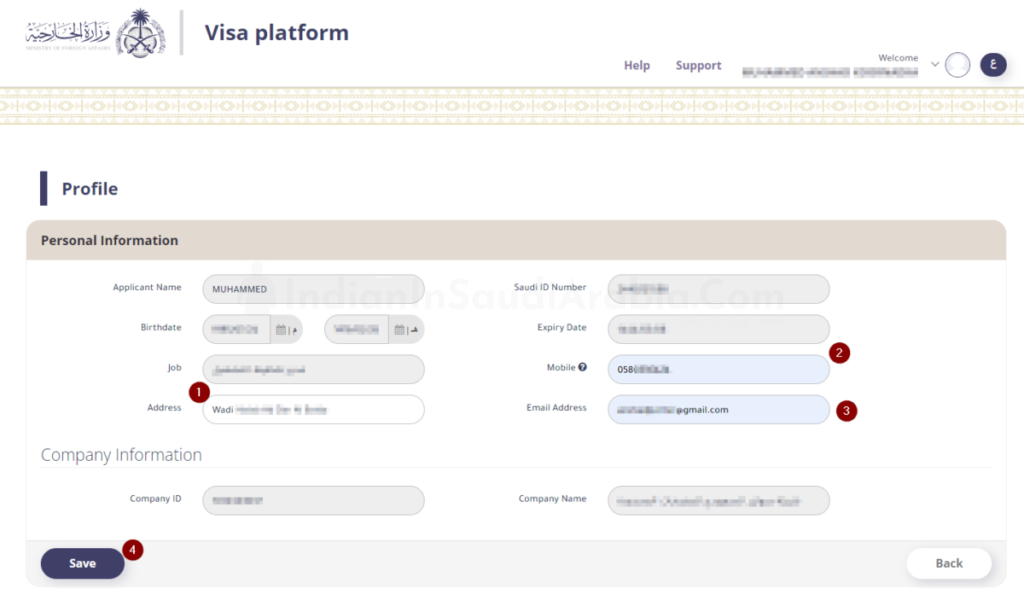The image size is (1024, 589).
Task: Switch language with the Arabic ع icon
Action: pyautogui.click(x=993, y=65)
